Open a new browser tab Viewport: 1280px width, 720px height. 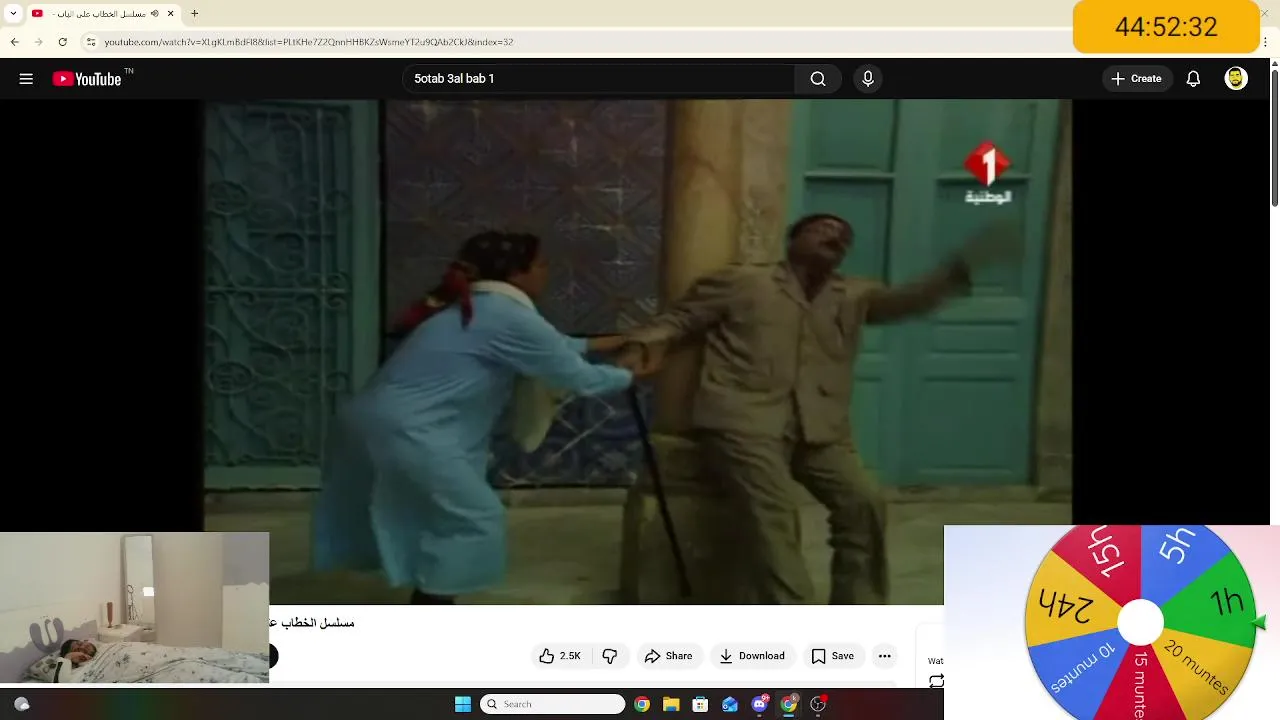click(194, 14)
